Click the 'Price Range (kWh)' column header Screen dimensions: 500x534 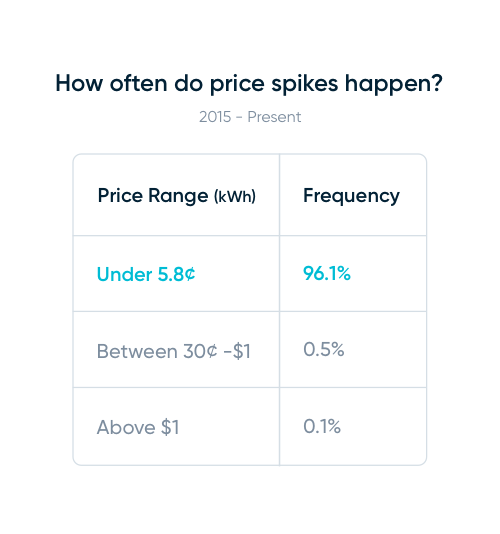pyautogui.click(x=176, y=196)
